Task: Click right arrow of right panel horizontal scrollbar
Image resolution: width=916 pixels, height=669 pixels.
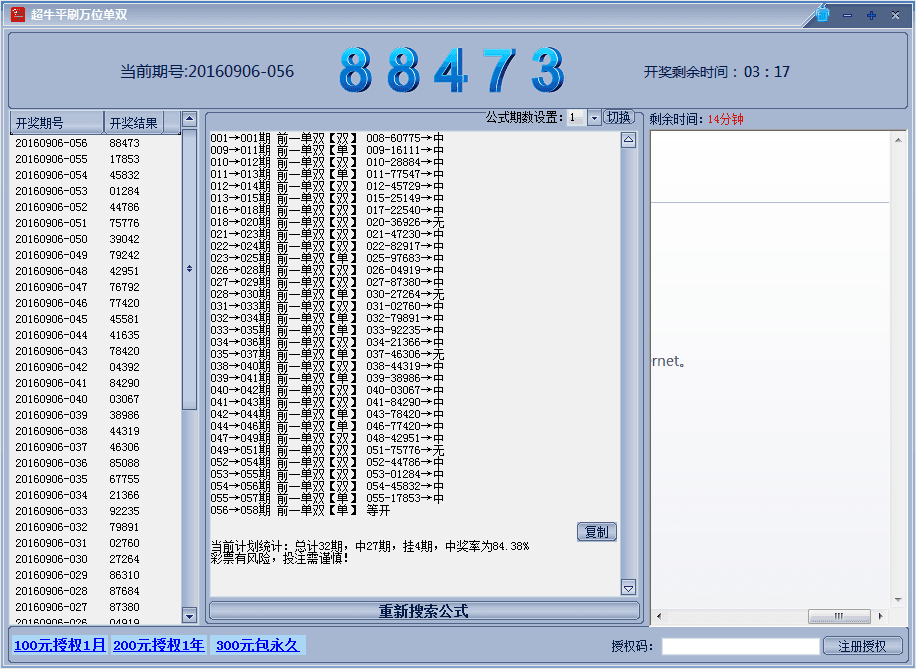Action: (880, 616)
